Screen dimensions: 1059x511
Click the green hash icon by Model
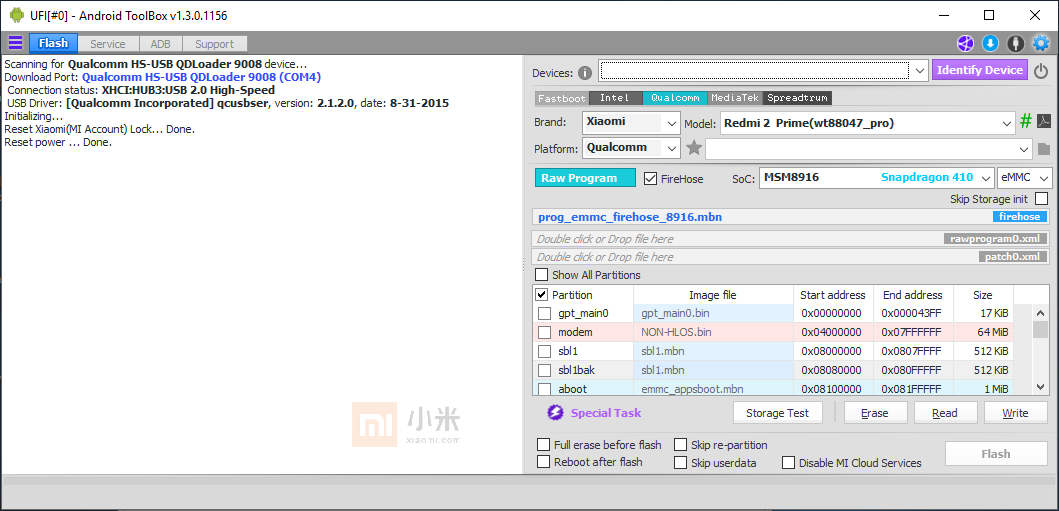click(x=1026, y=122)
